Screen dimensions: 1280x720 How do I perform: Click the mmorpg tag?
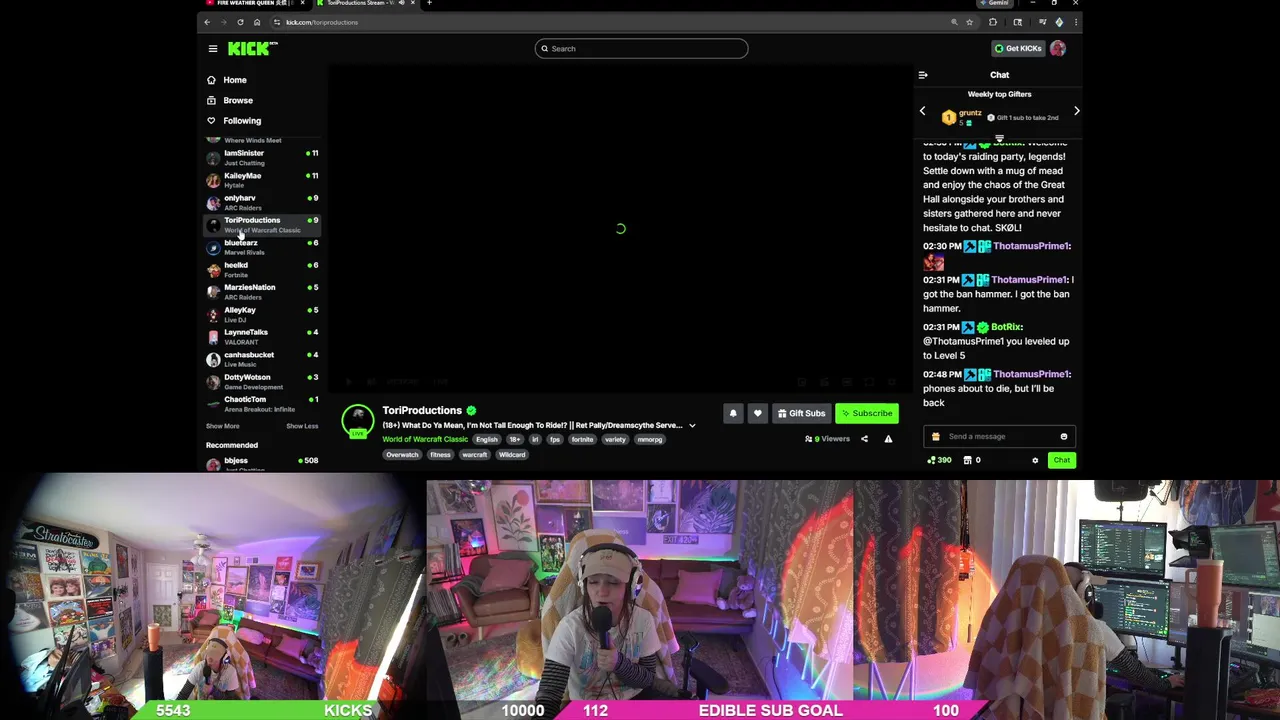pyautogui.click(x=649, y=439)
